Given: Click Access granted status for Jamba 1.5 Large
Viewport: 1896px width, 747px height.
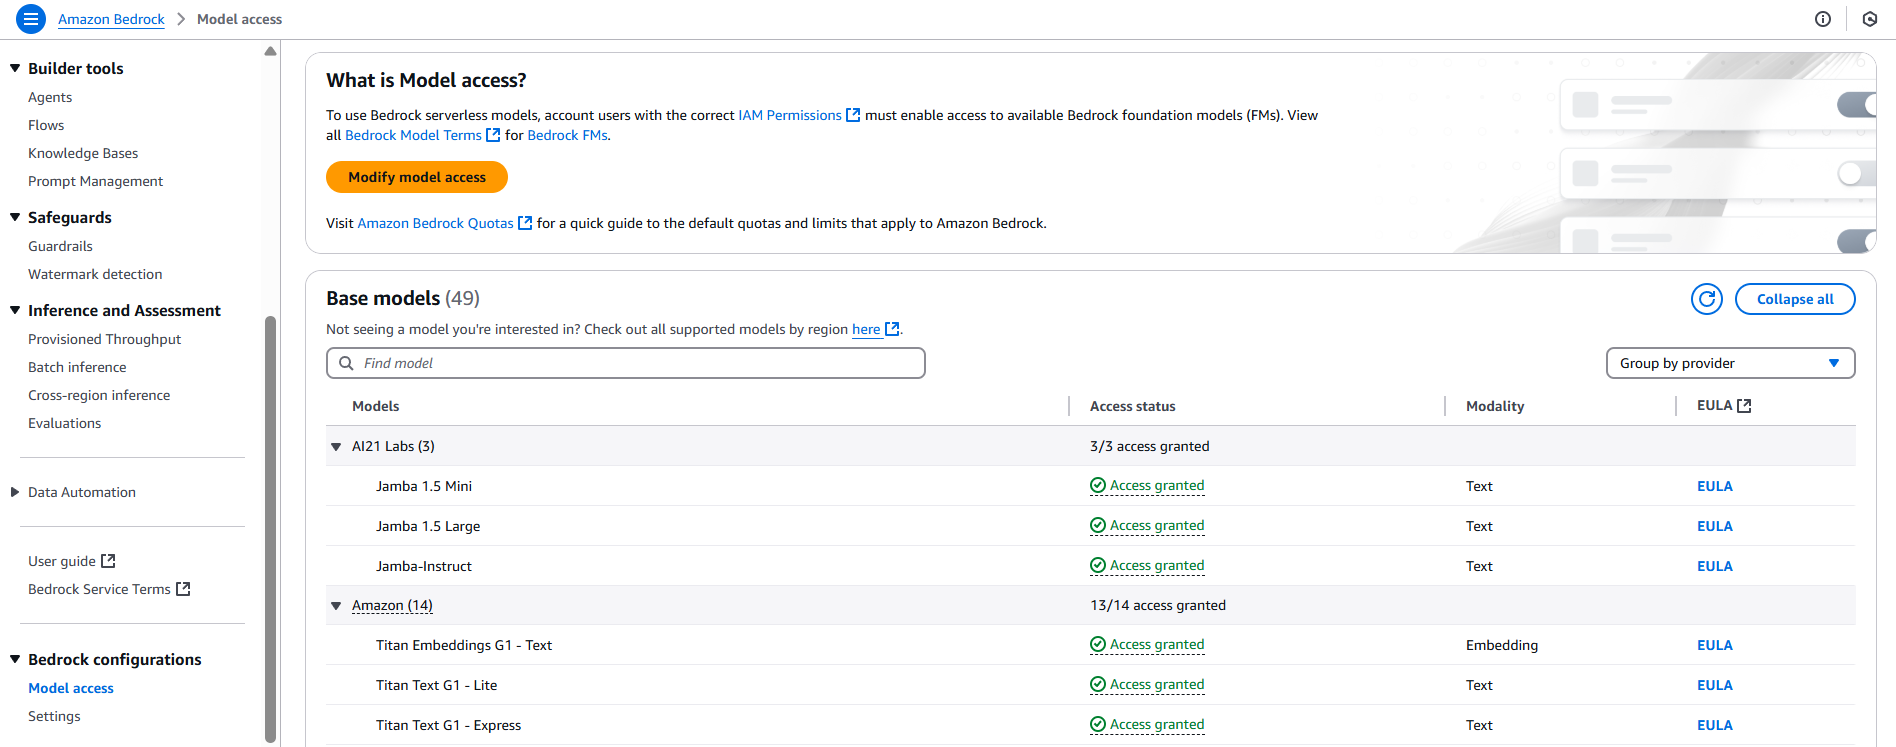Looking at the screenshot, I should (1157, 526).
